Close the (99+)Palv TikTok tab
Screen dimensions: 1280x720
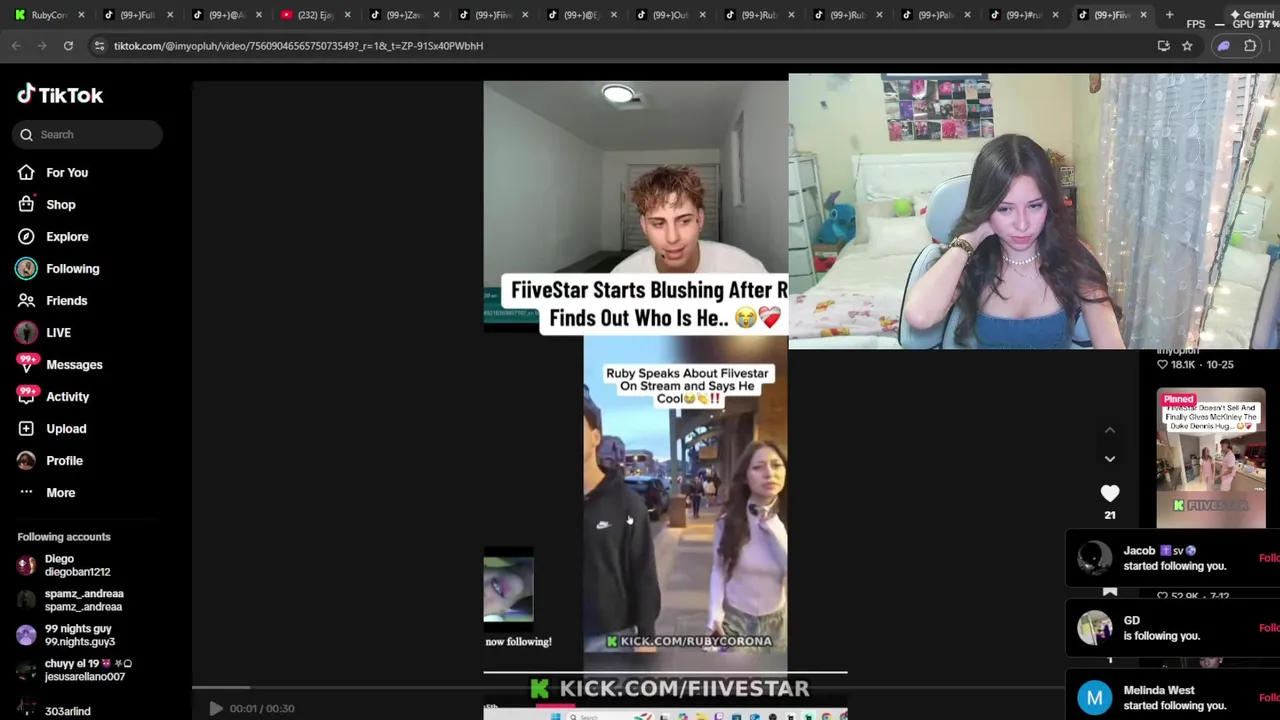967,15
